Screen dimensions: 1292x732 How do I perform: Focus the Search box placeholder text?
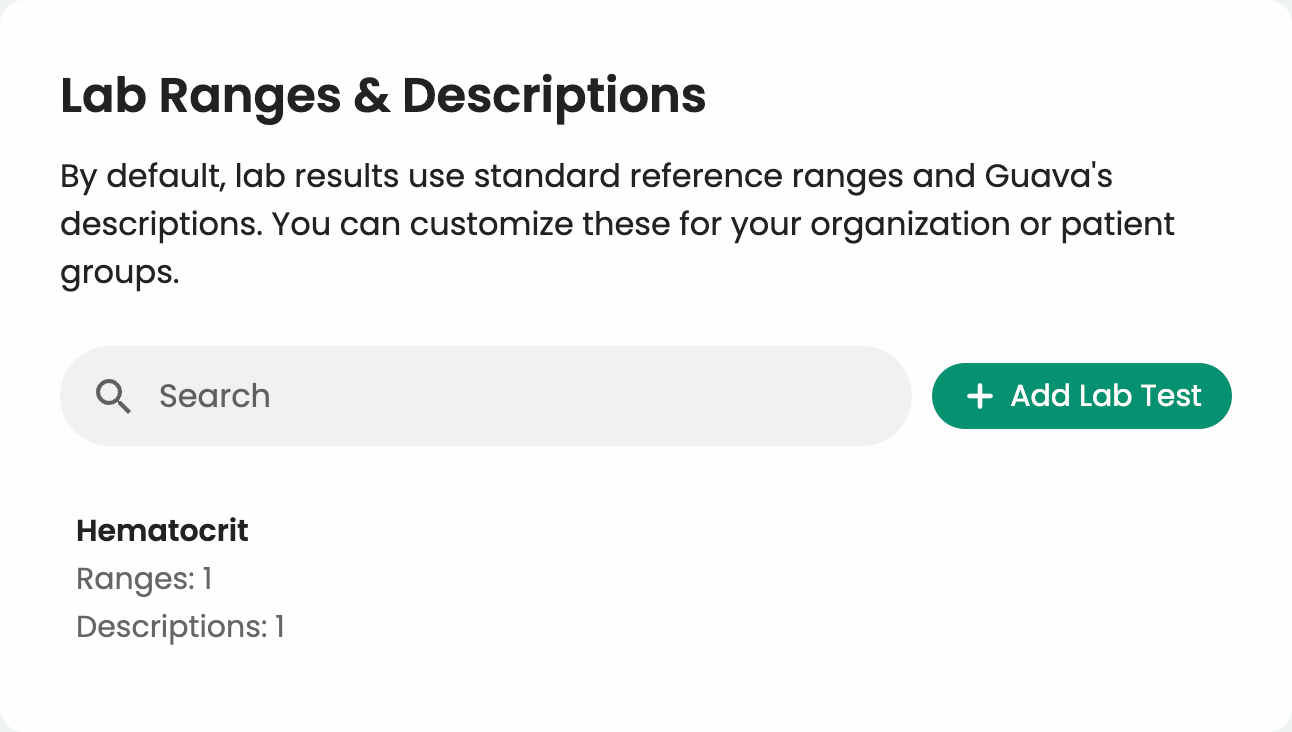(x=214, y=396)
